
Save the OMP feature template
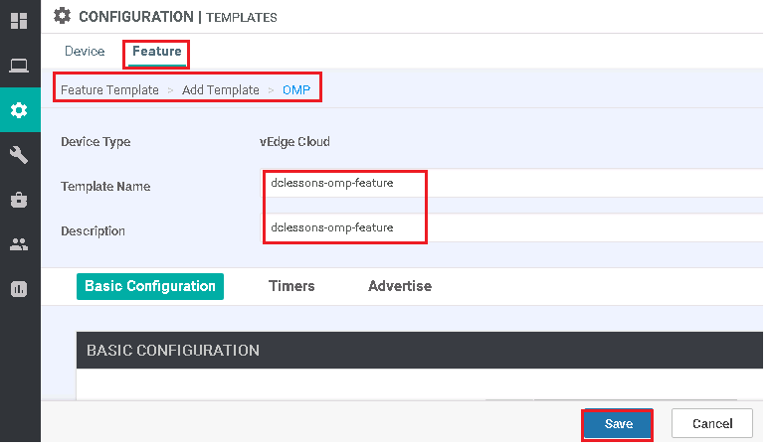(618, 423)
